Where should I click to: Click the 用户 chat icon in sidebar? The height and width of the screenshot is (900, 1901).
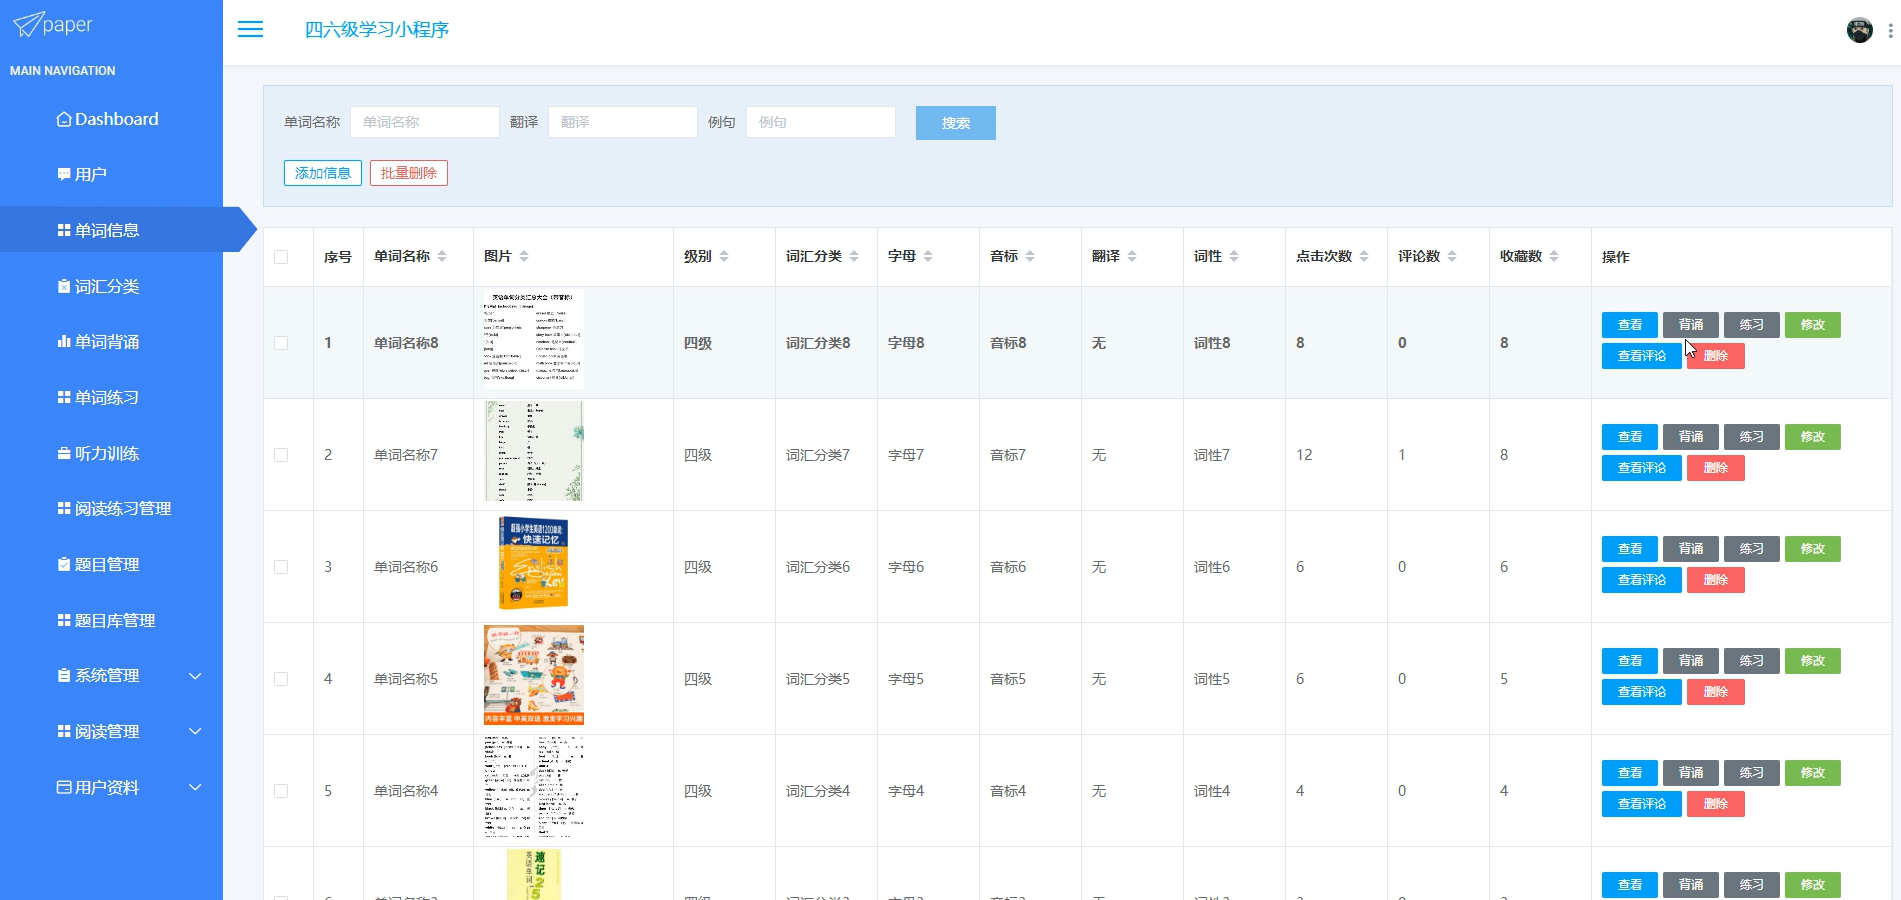[64, 175]
